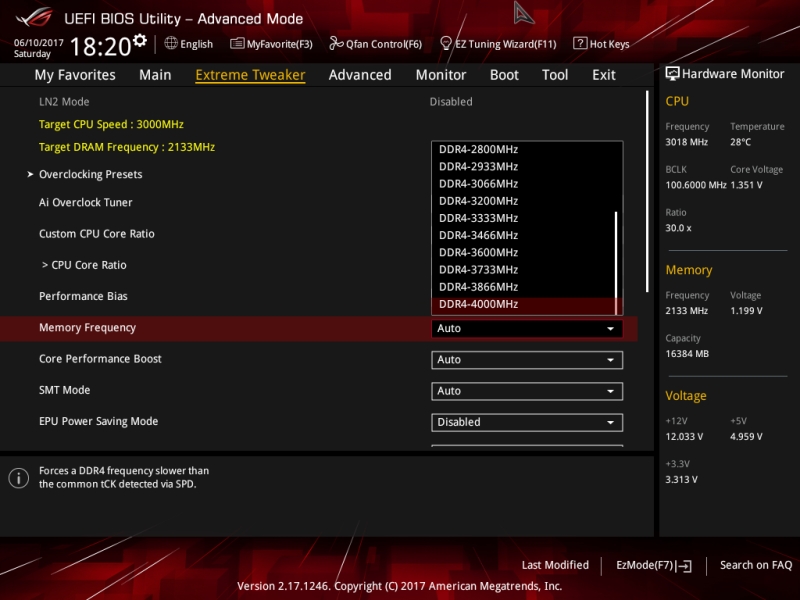This screenshot has height=600, width=800.
Task: Click Last Modified button
Action: (x=555, y=565)
